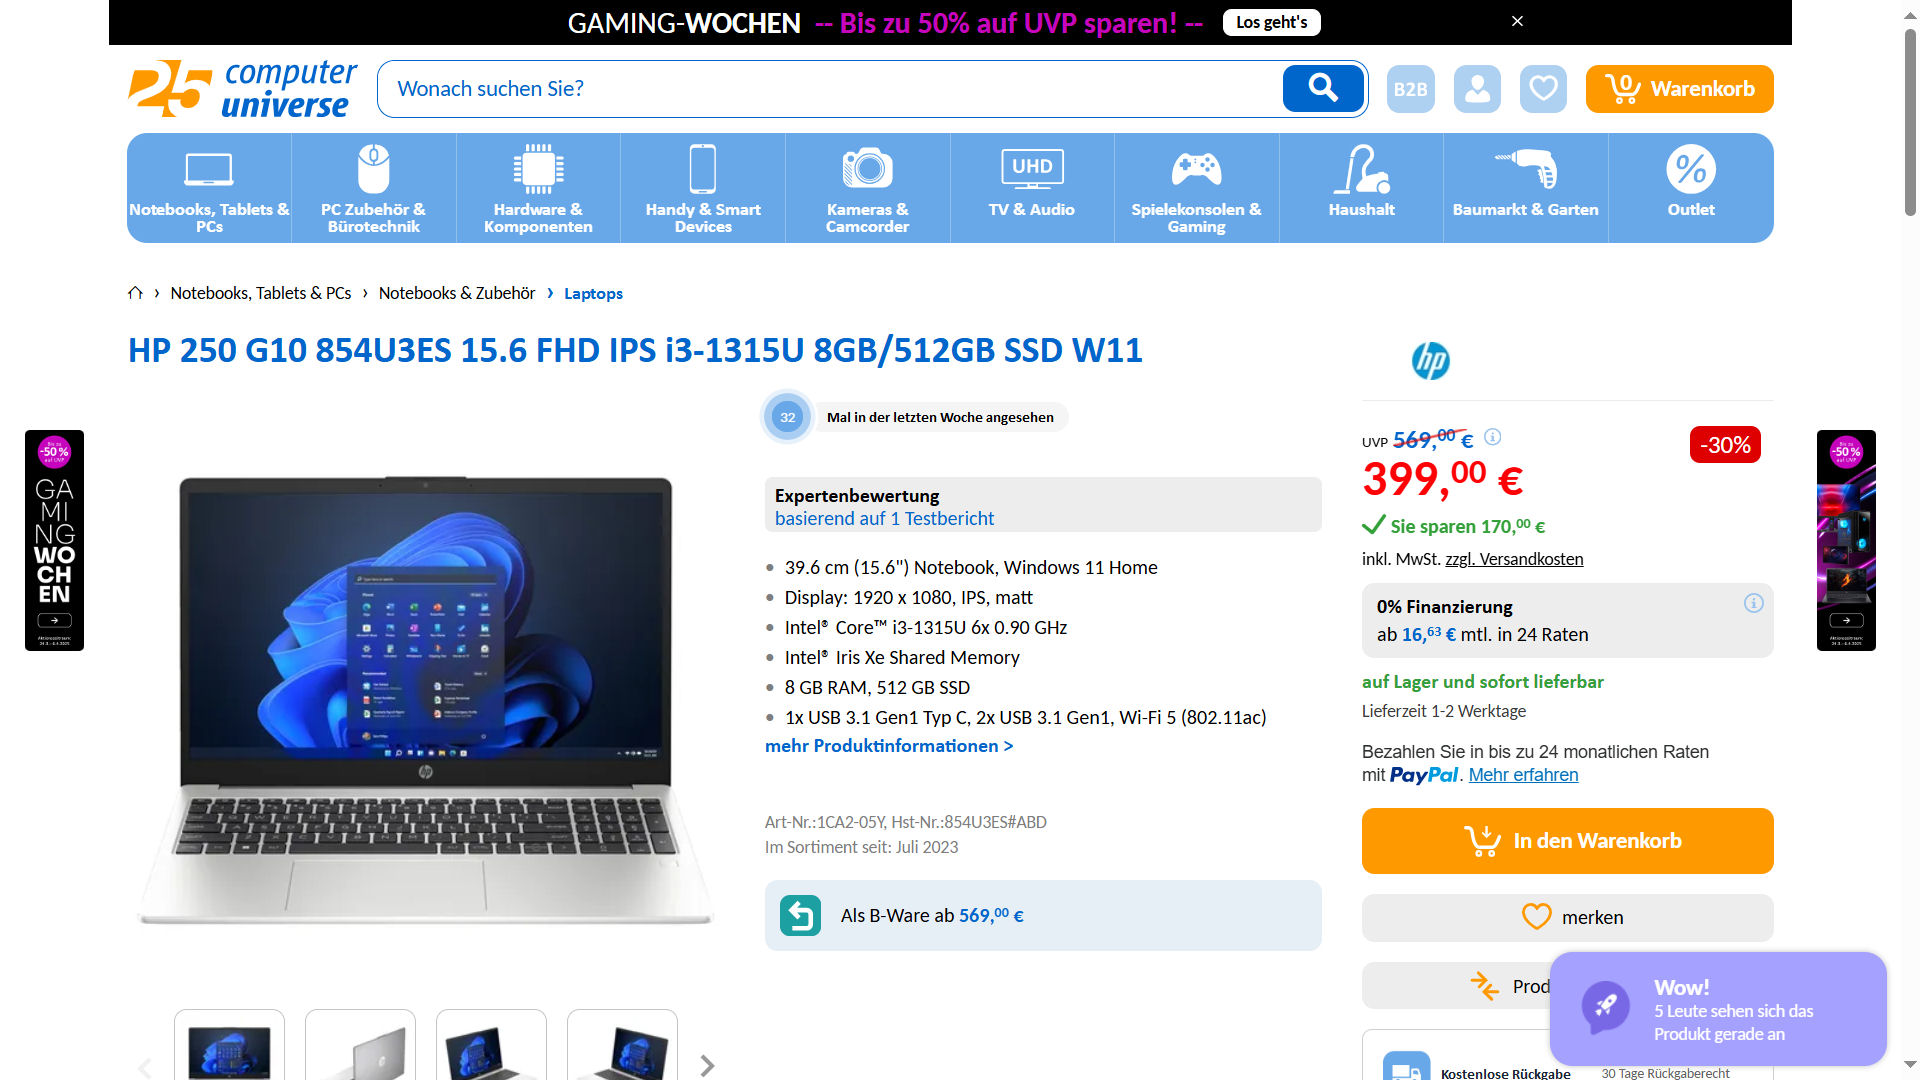
Task: Open the user profile icon
Action: pos(1477,89)
